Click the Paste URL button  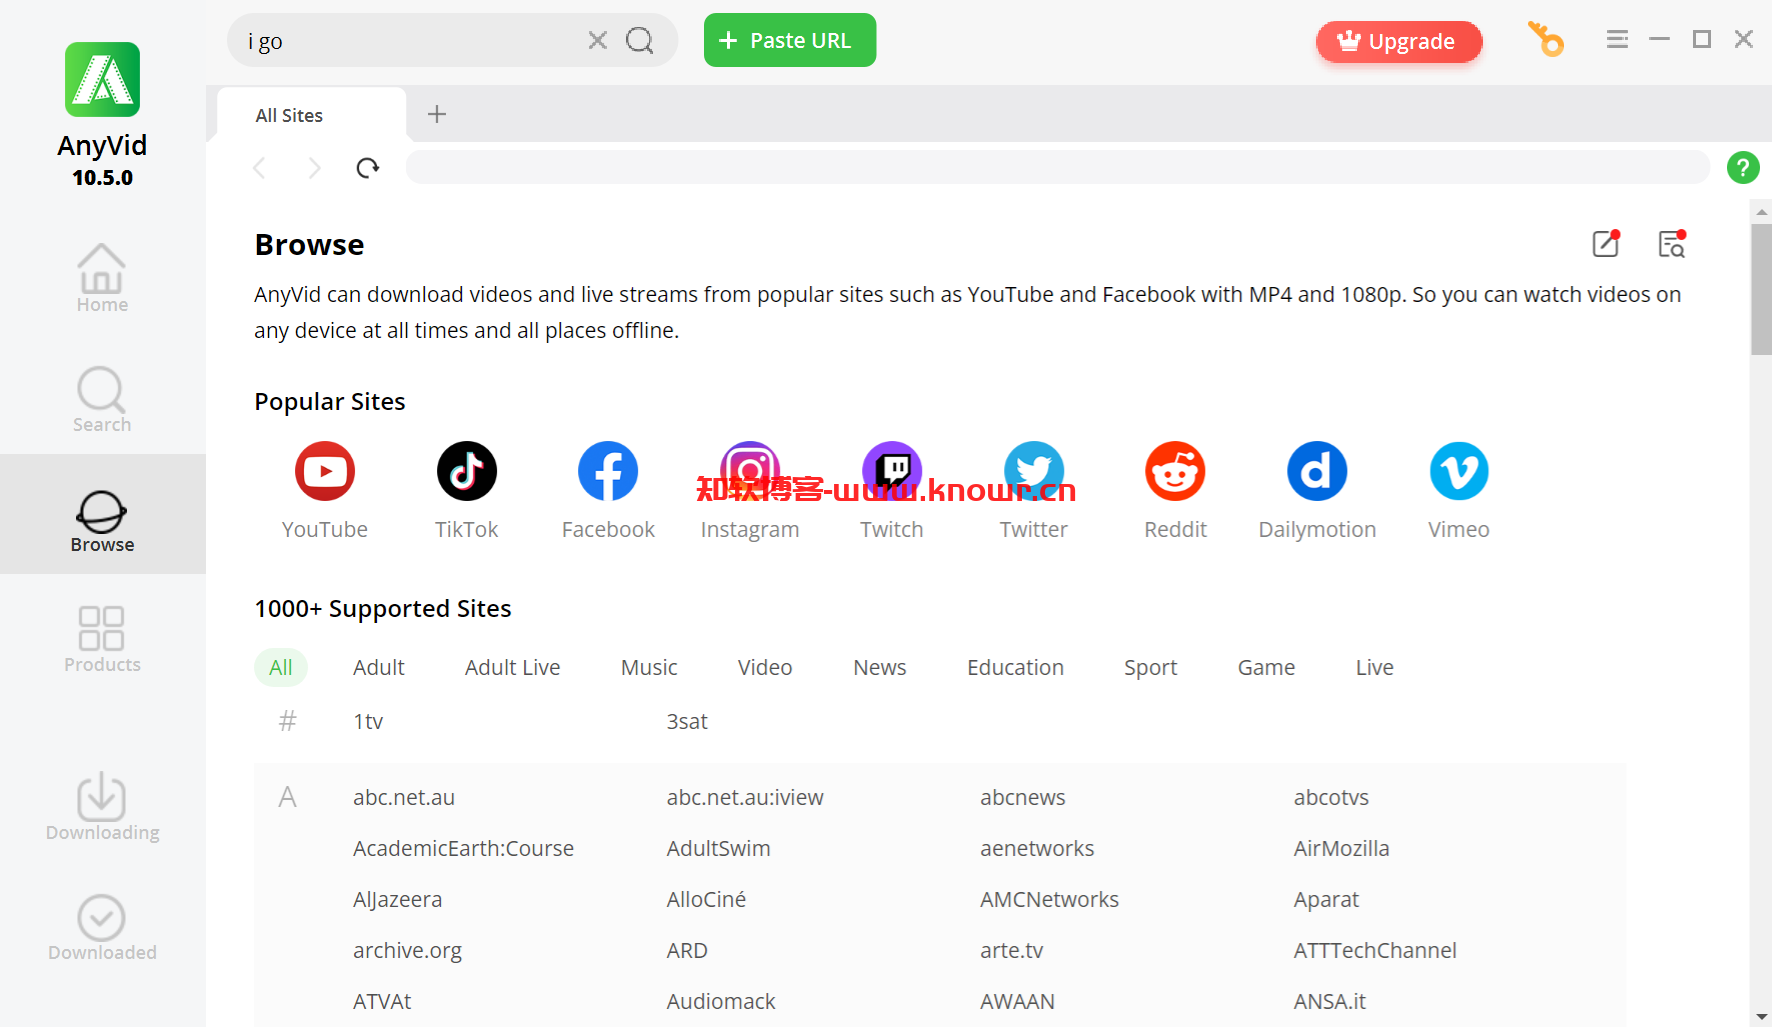(790, 40)
